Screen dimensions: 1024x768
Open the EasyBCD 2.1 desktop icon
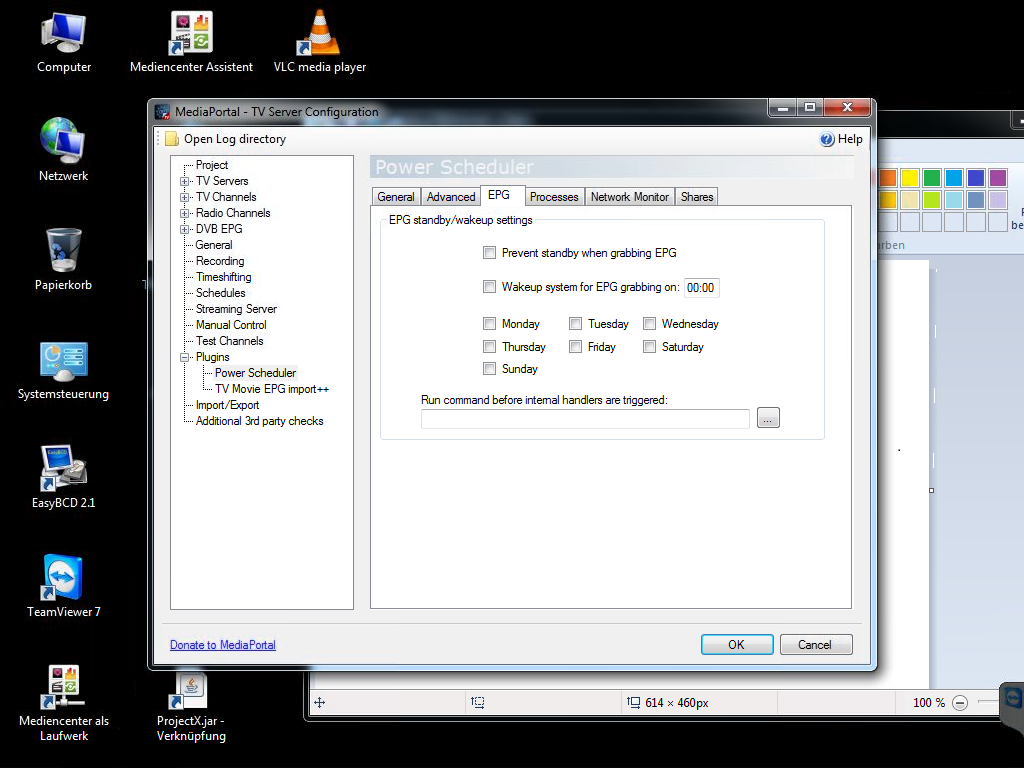63,469
